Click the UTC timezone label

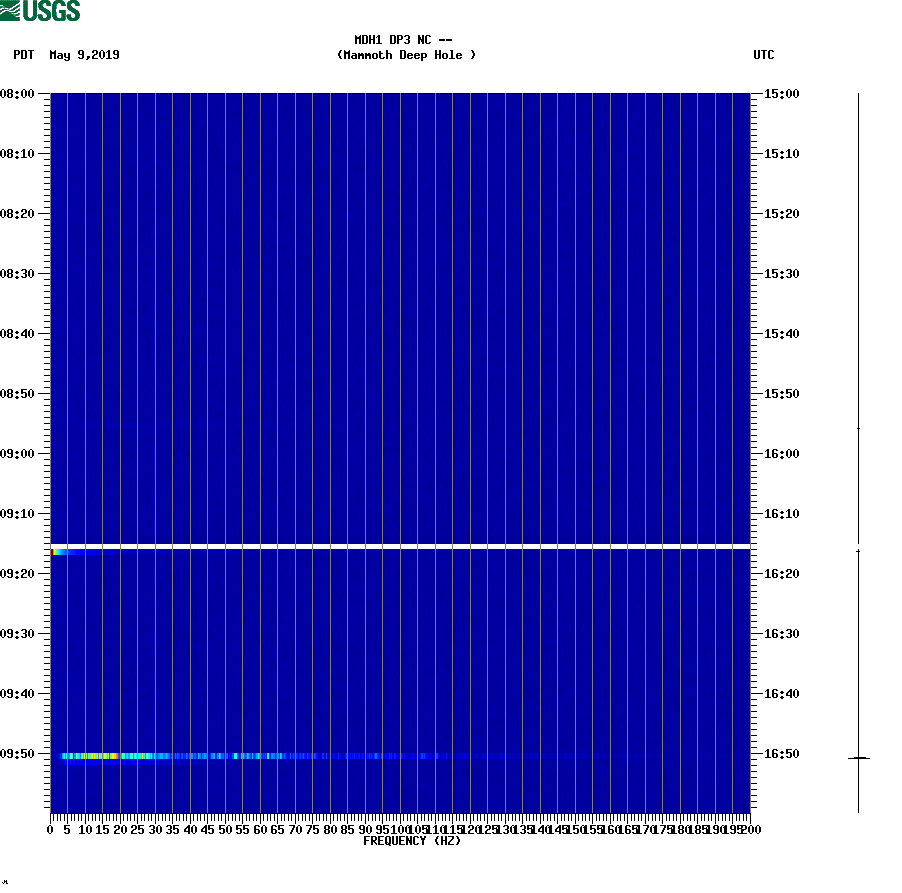point(765,55)
